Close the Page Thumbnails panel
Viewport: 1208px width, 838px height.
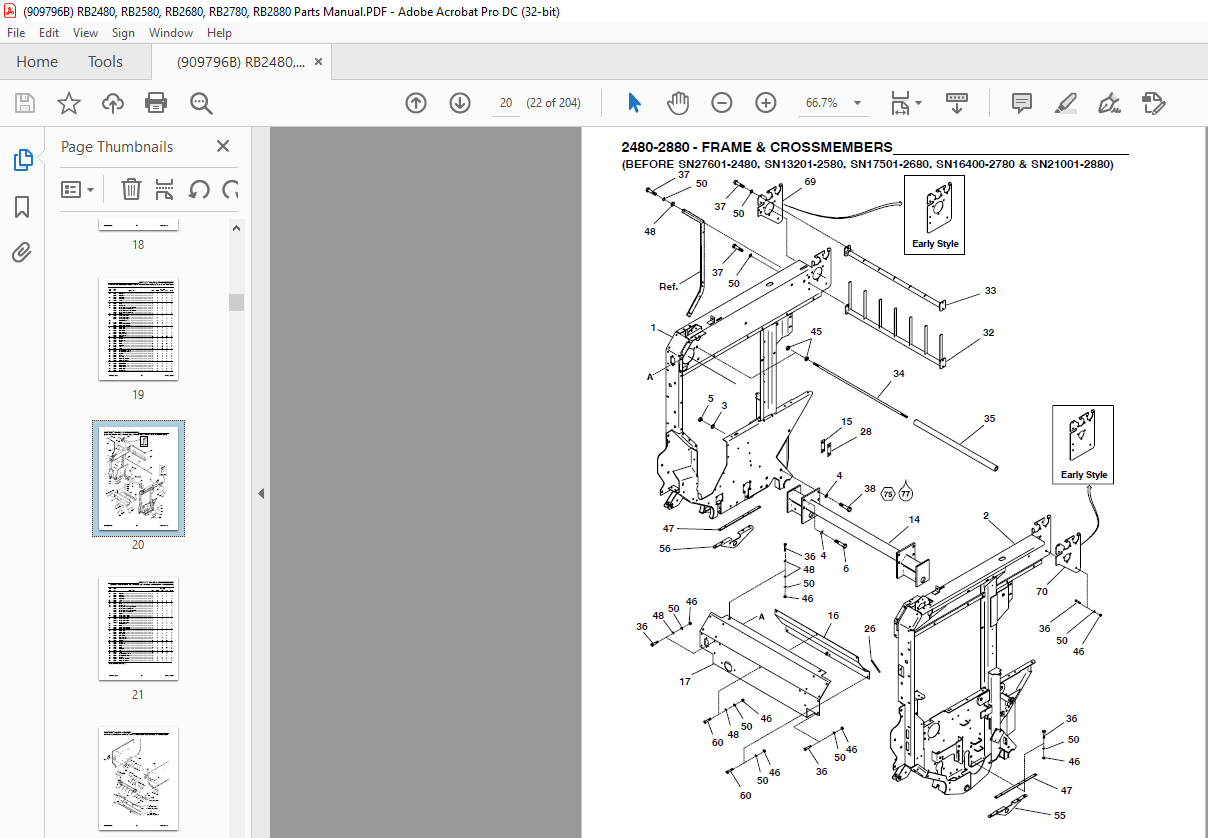click(223, 146)
